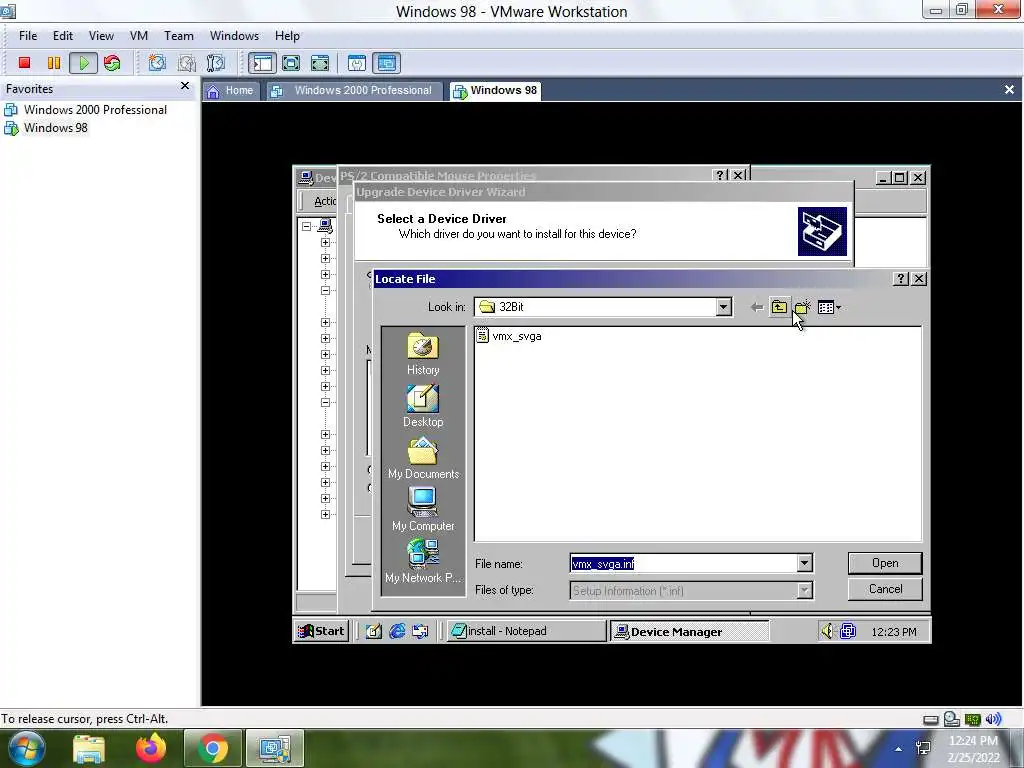
Task: Open Chrome from host taskbar
Action: (212, 748)
